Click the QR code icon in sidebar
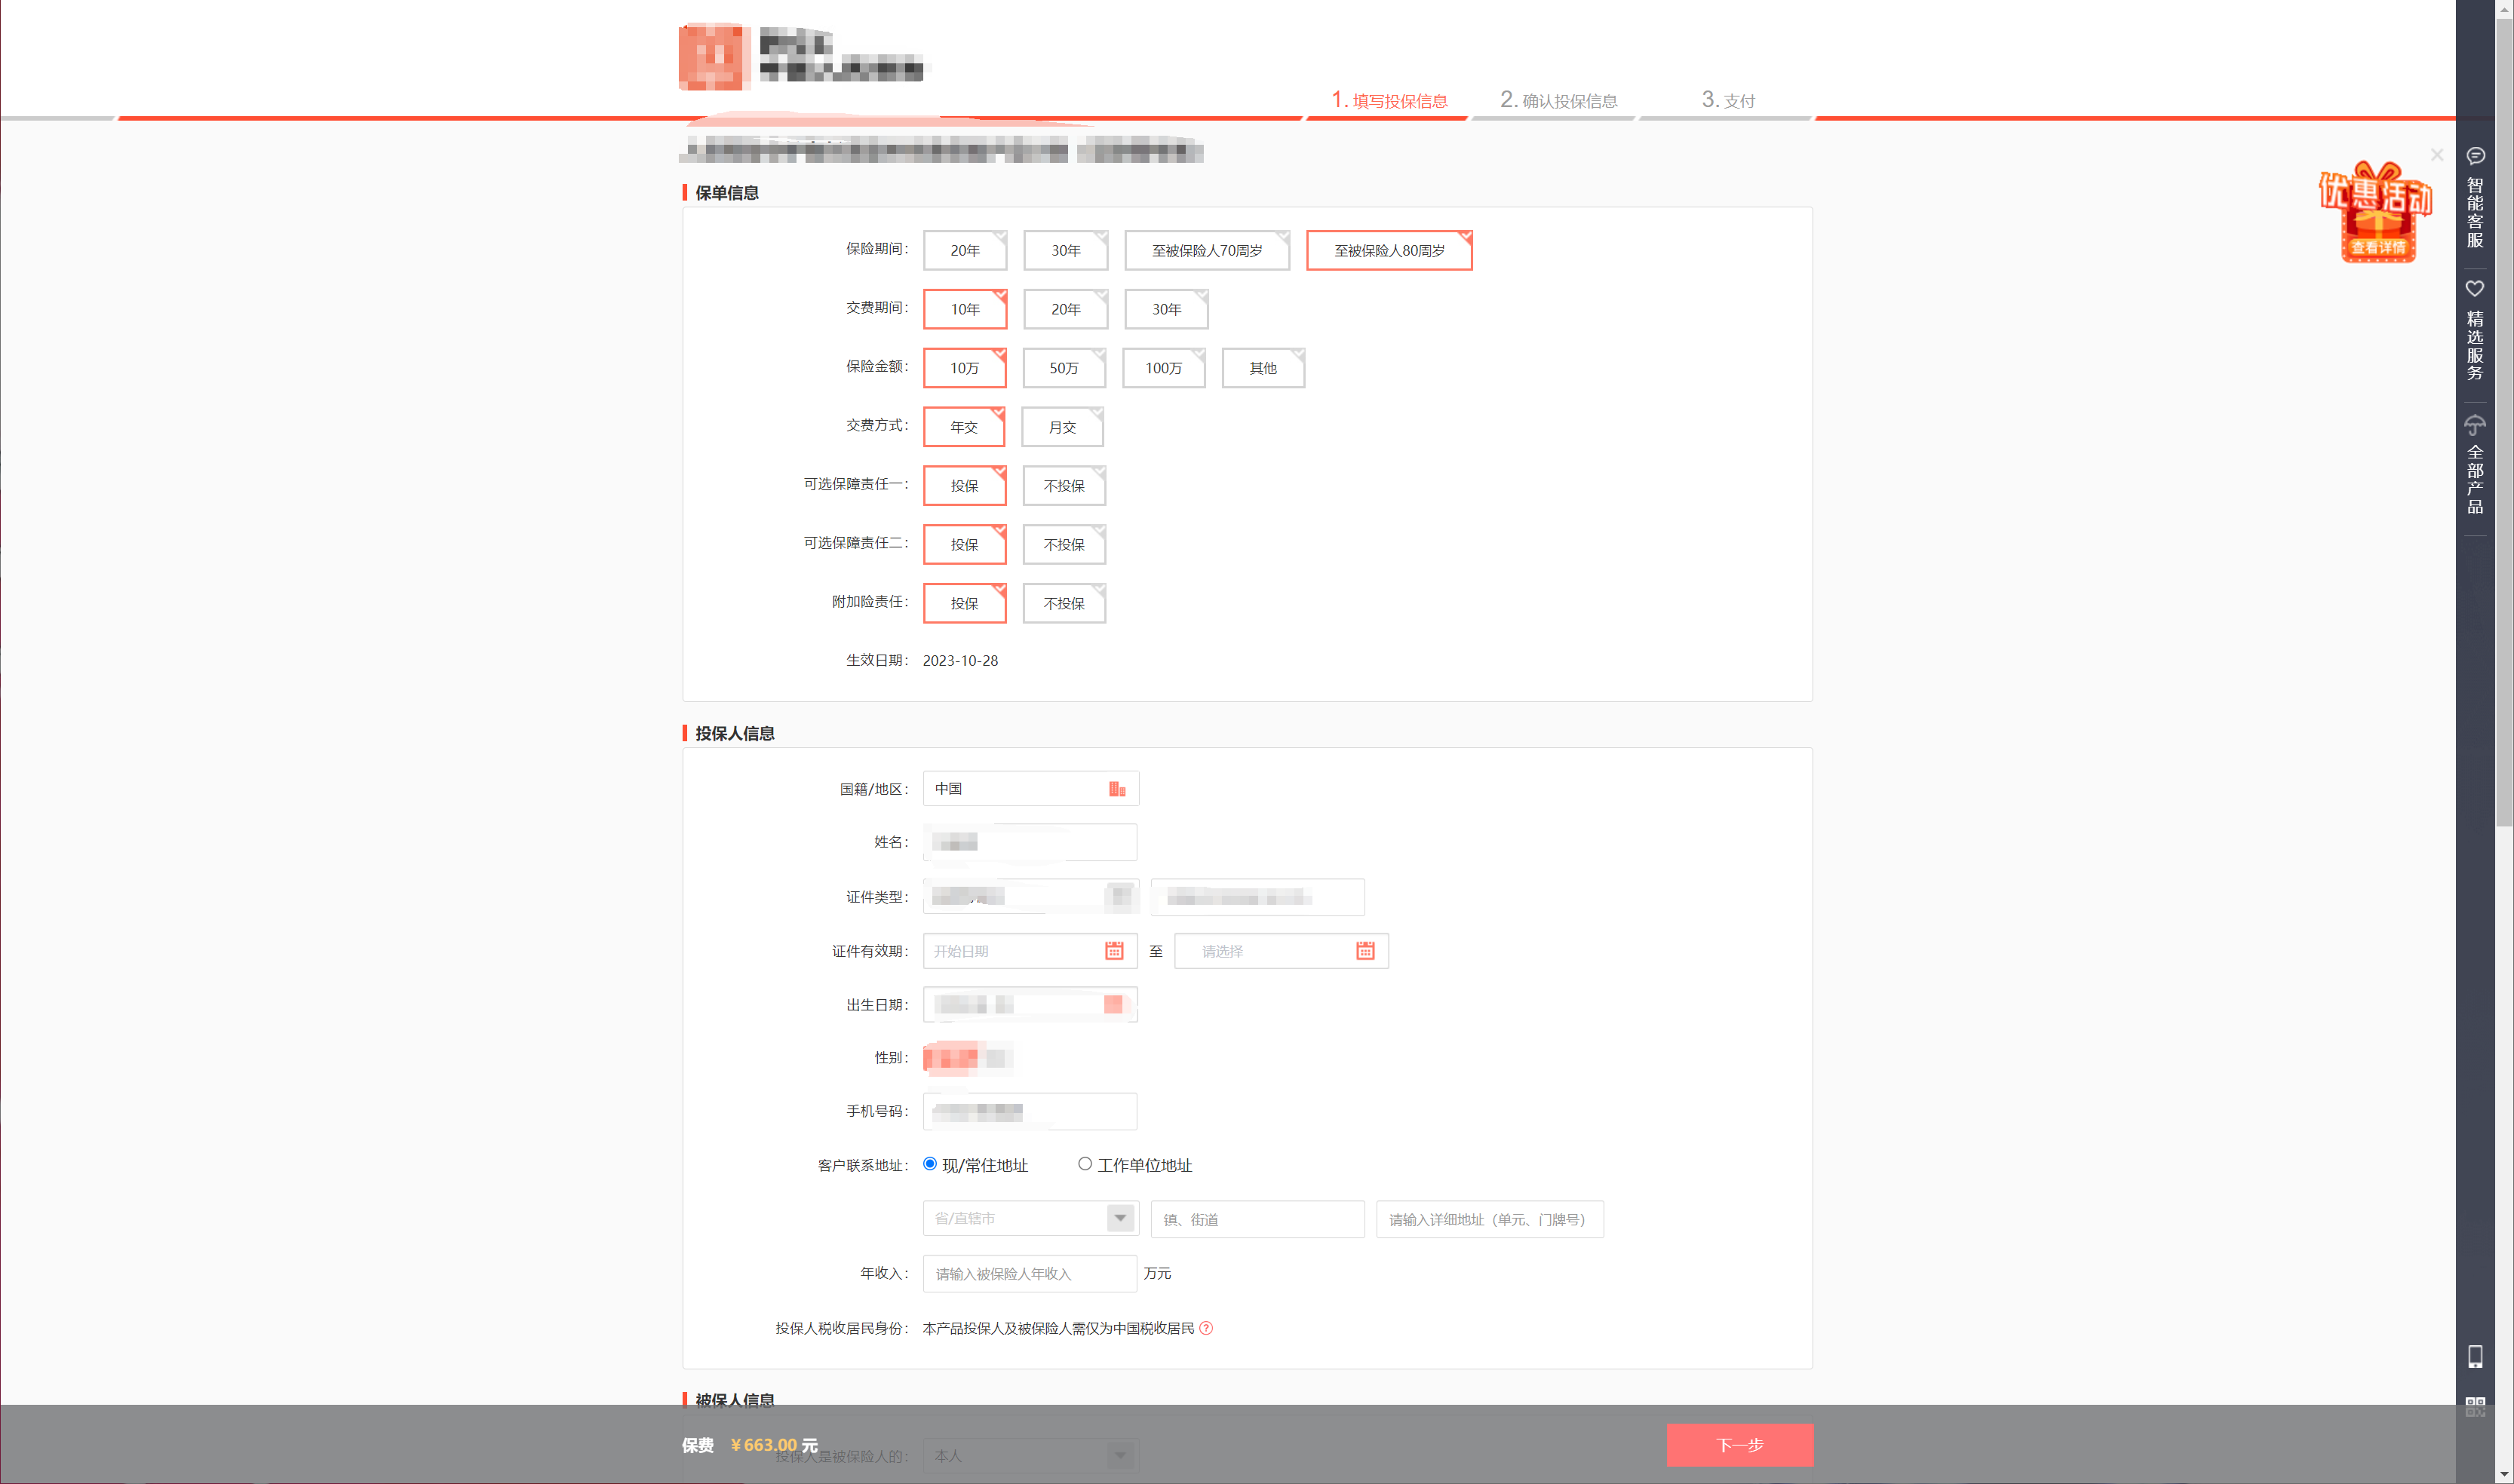 pos(2475,1407)
